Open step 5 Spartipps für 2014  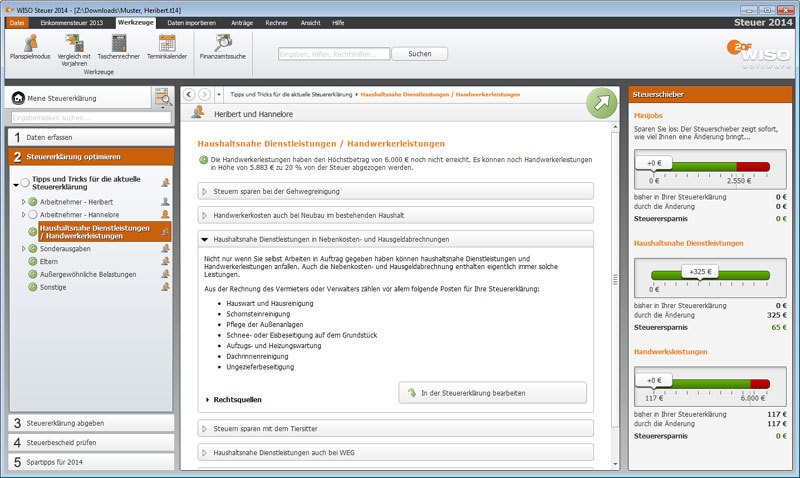pyautogui.click(x=91, y=462)
